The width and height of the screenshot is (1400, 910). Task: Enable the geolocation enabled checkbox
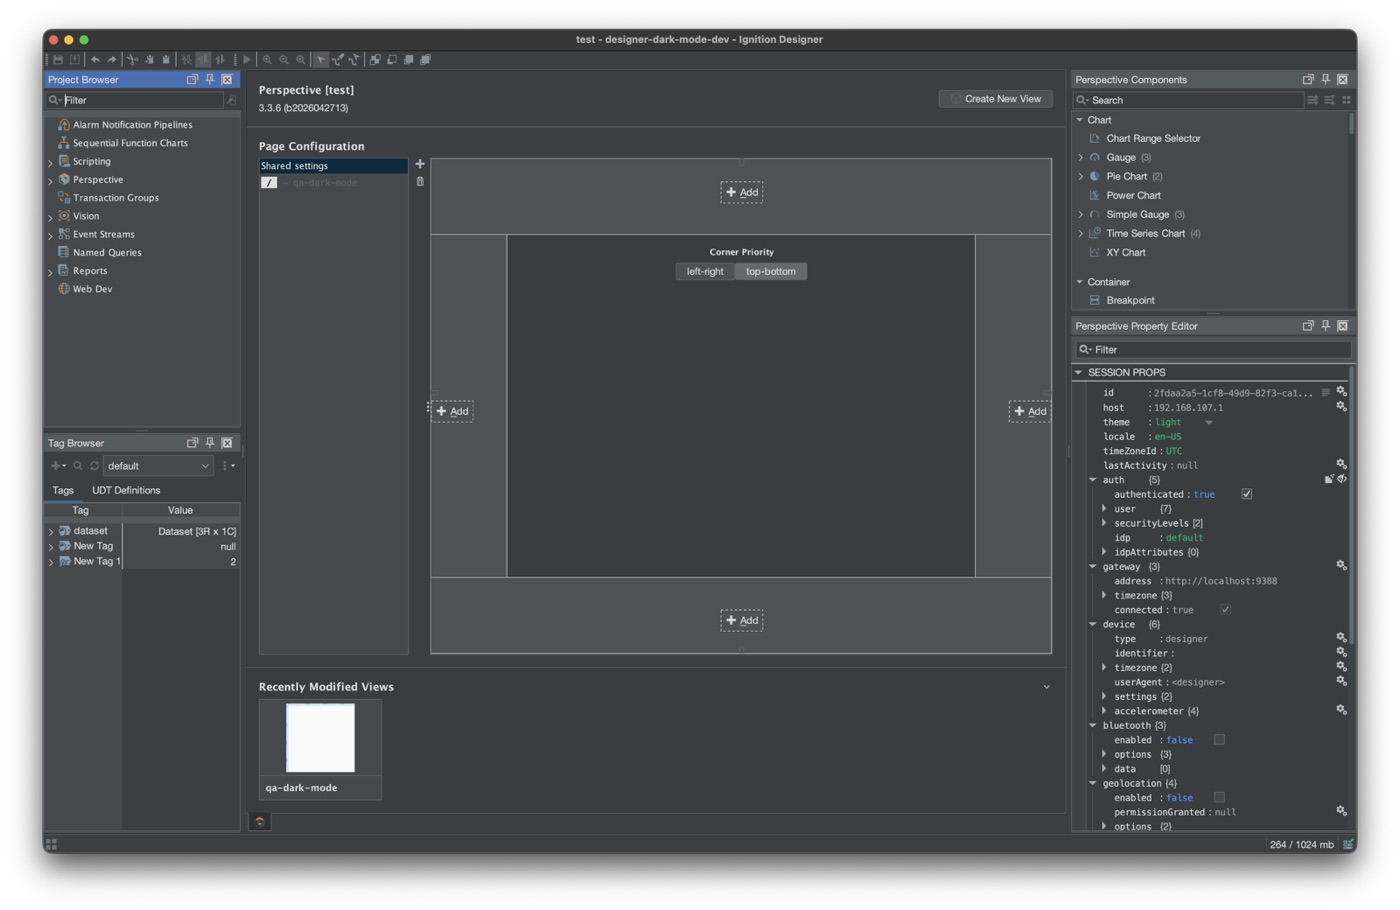1219,798
